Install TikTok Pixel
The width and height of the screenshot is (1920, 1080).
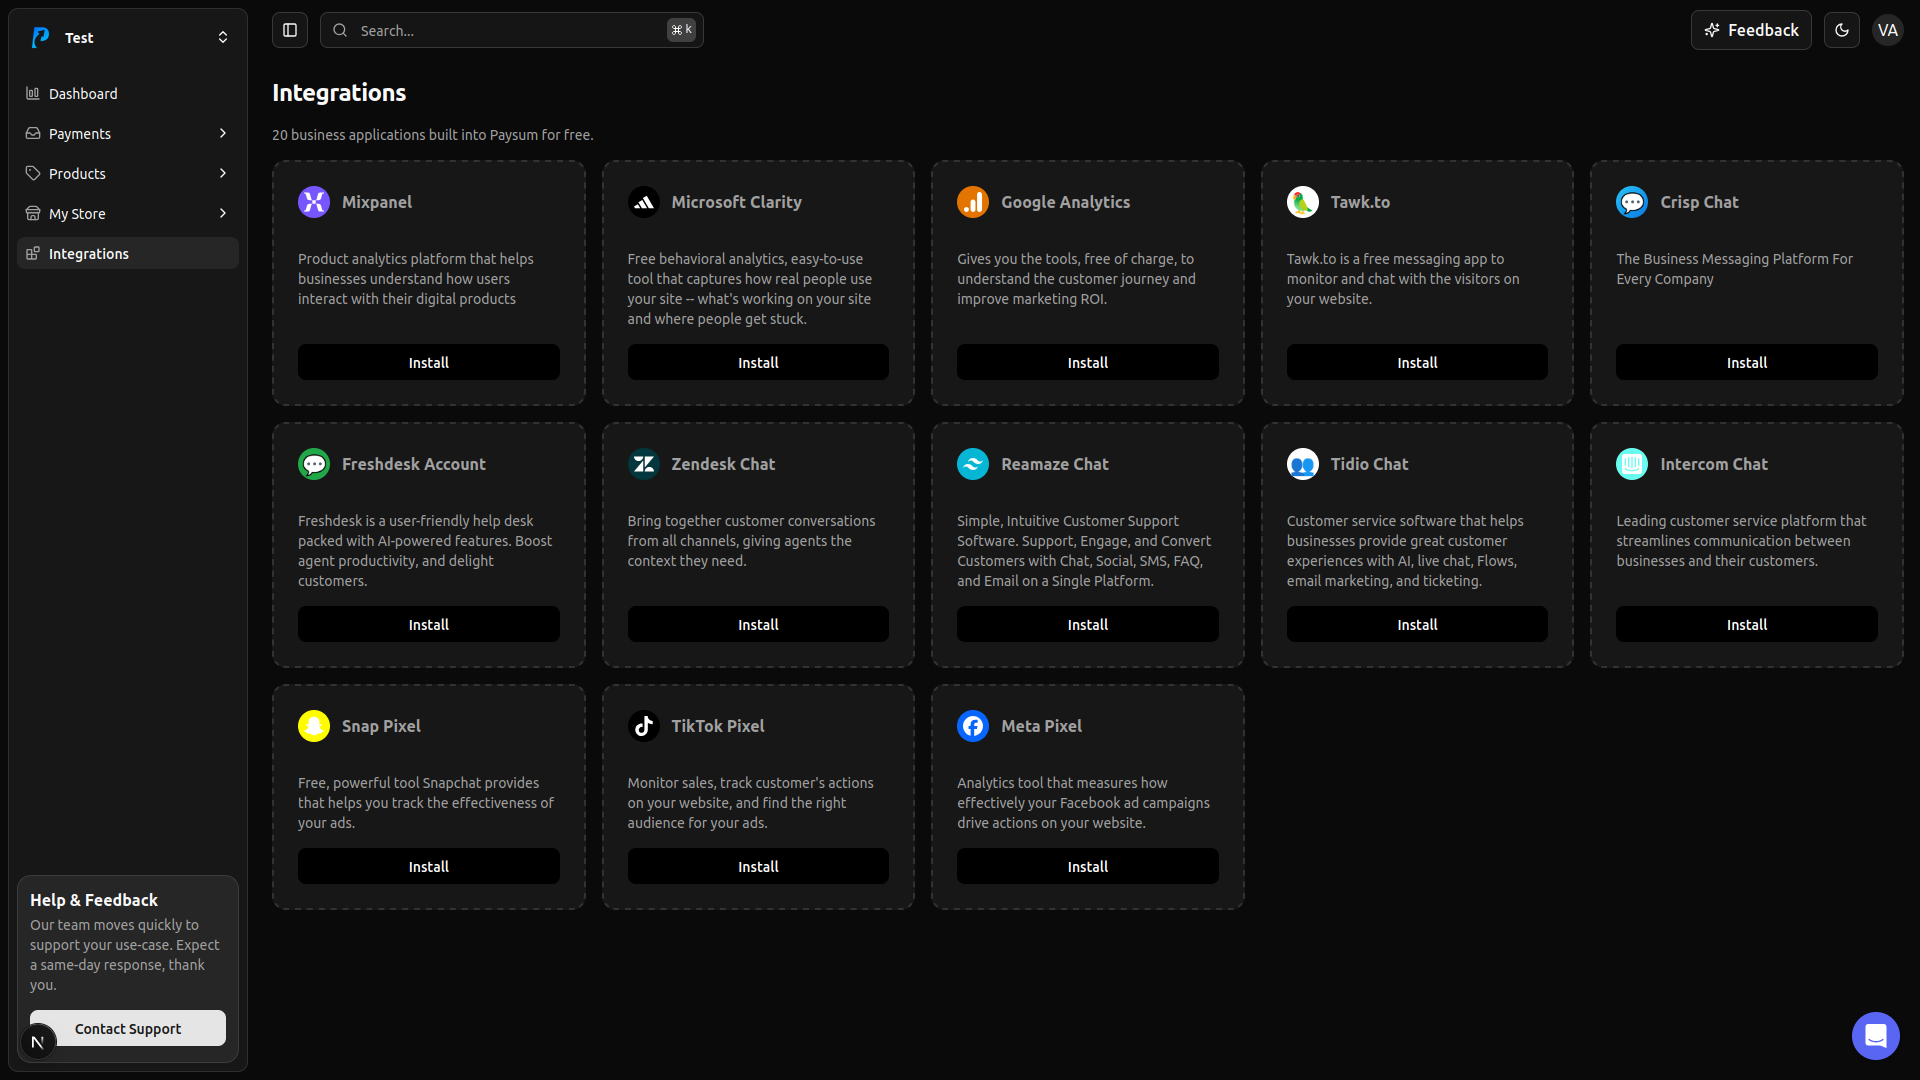click(758, 866)
